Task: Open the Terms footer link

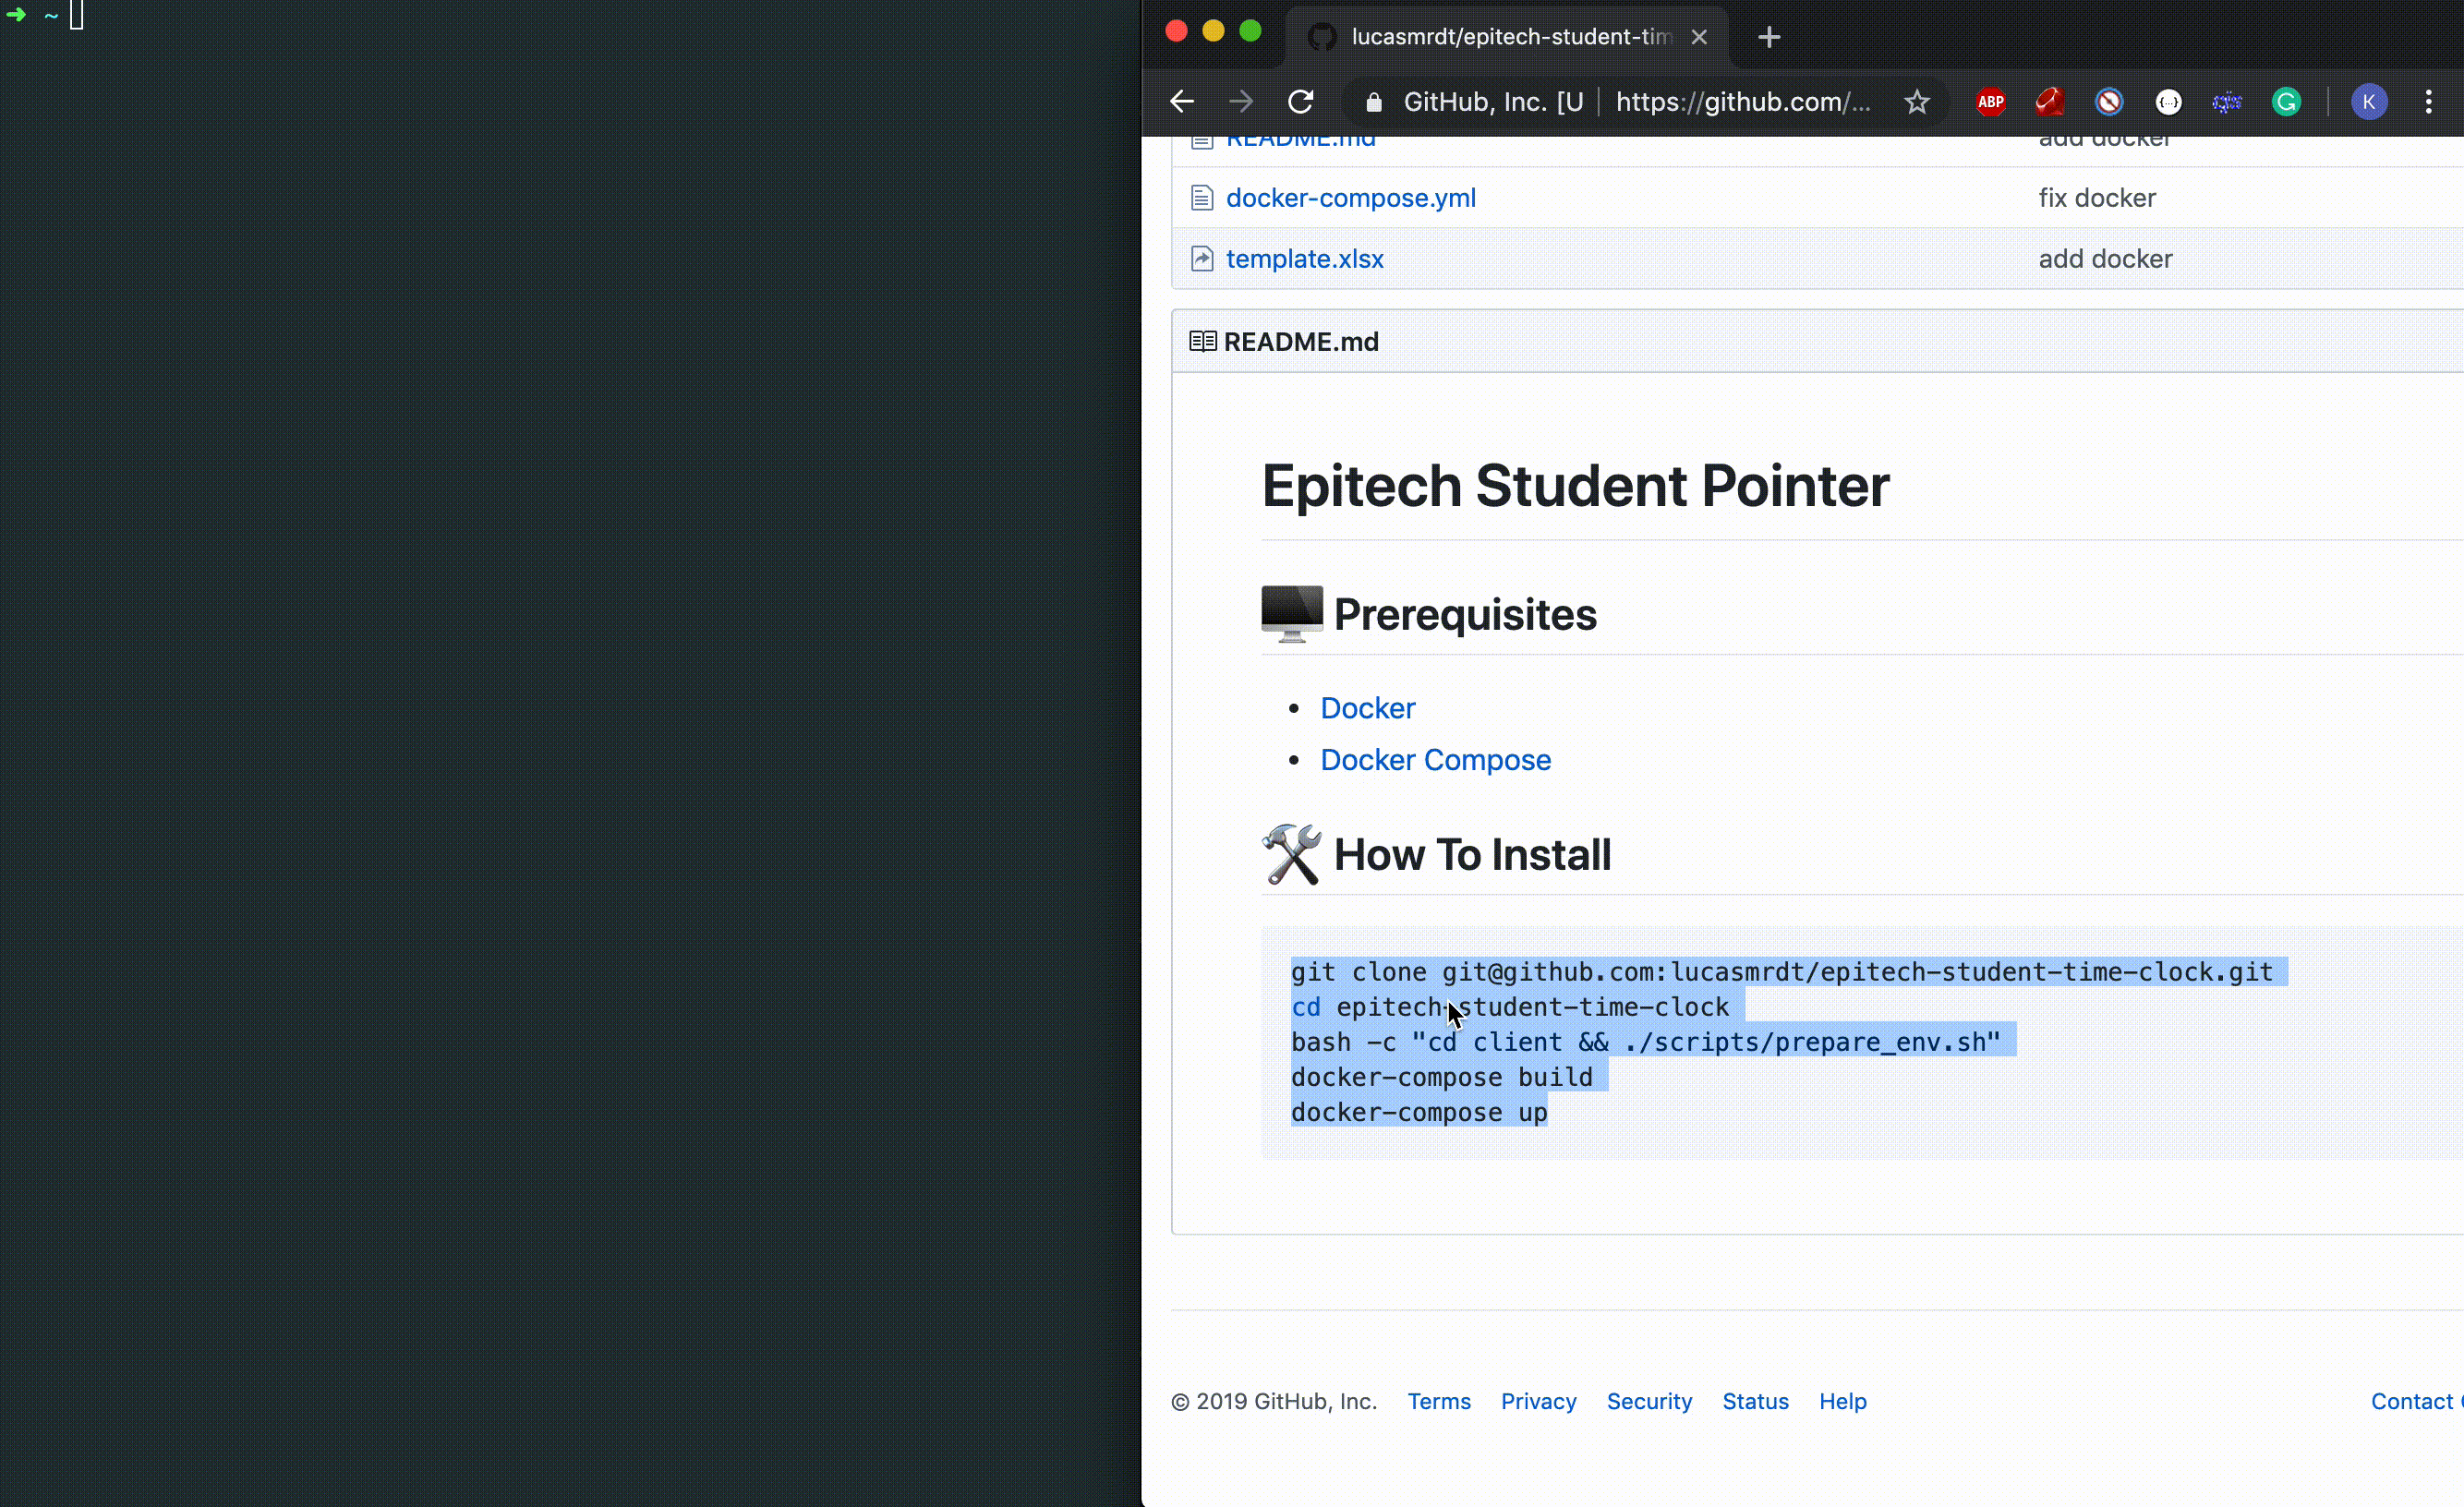Action: click(1438, 1401)
